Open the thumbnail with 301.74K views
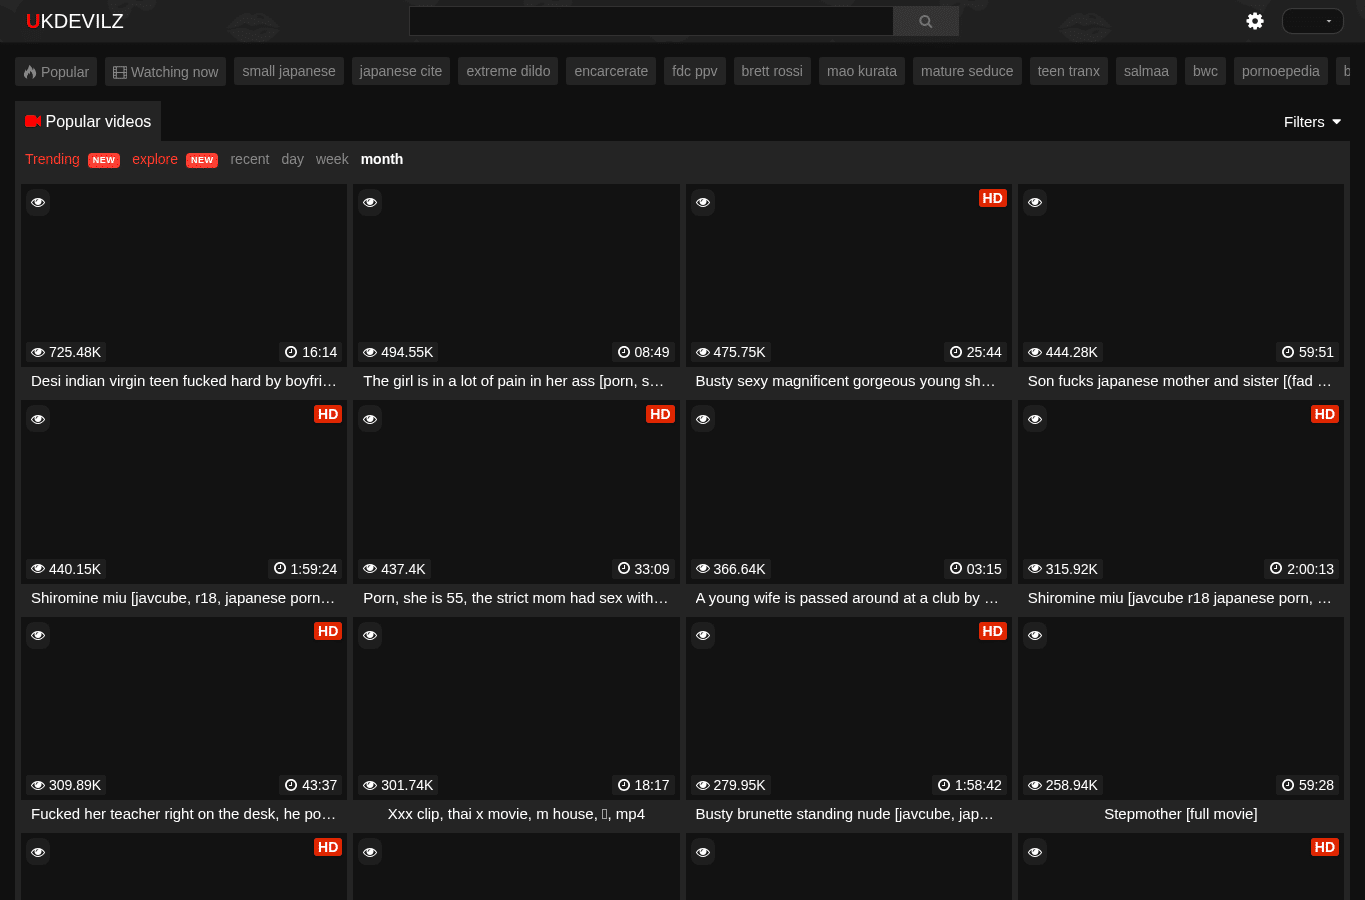The height and width of the screenshot is (900, 1365). (x=516, y=708)
